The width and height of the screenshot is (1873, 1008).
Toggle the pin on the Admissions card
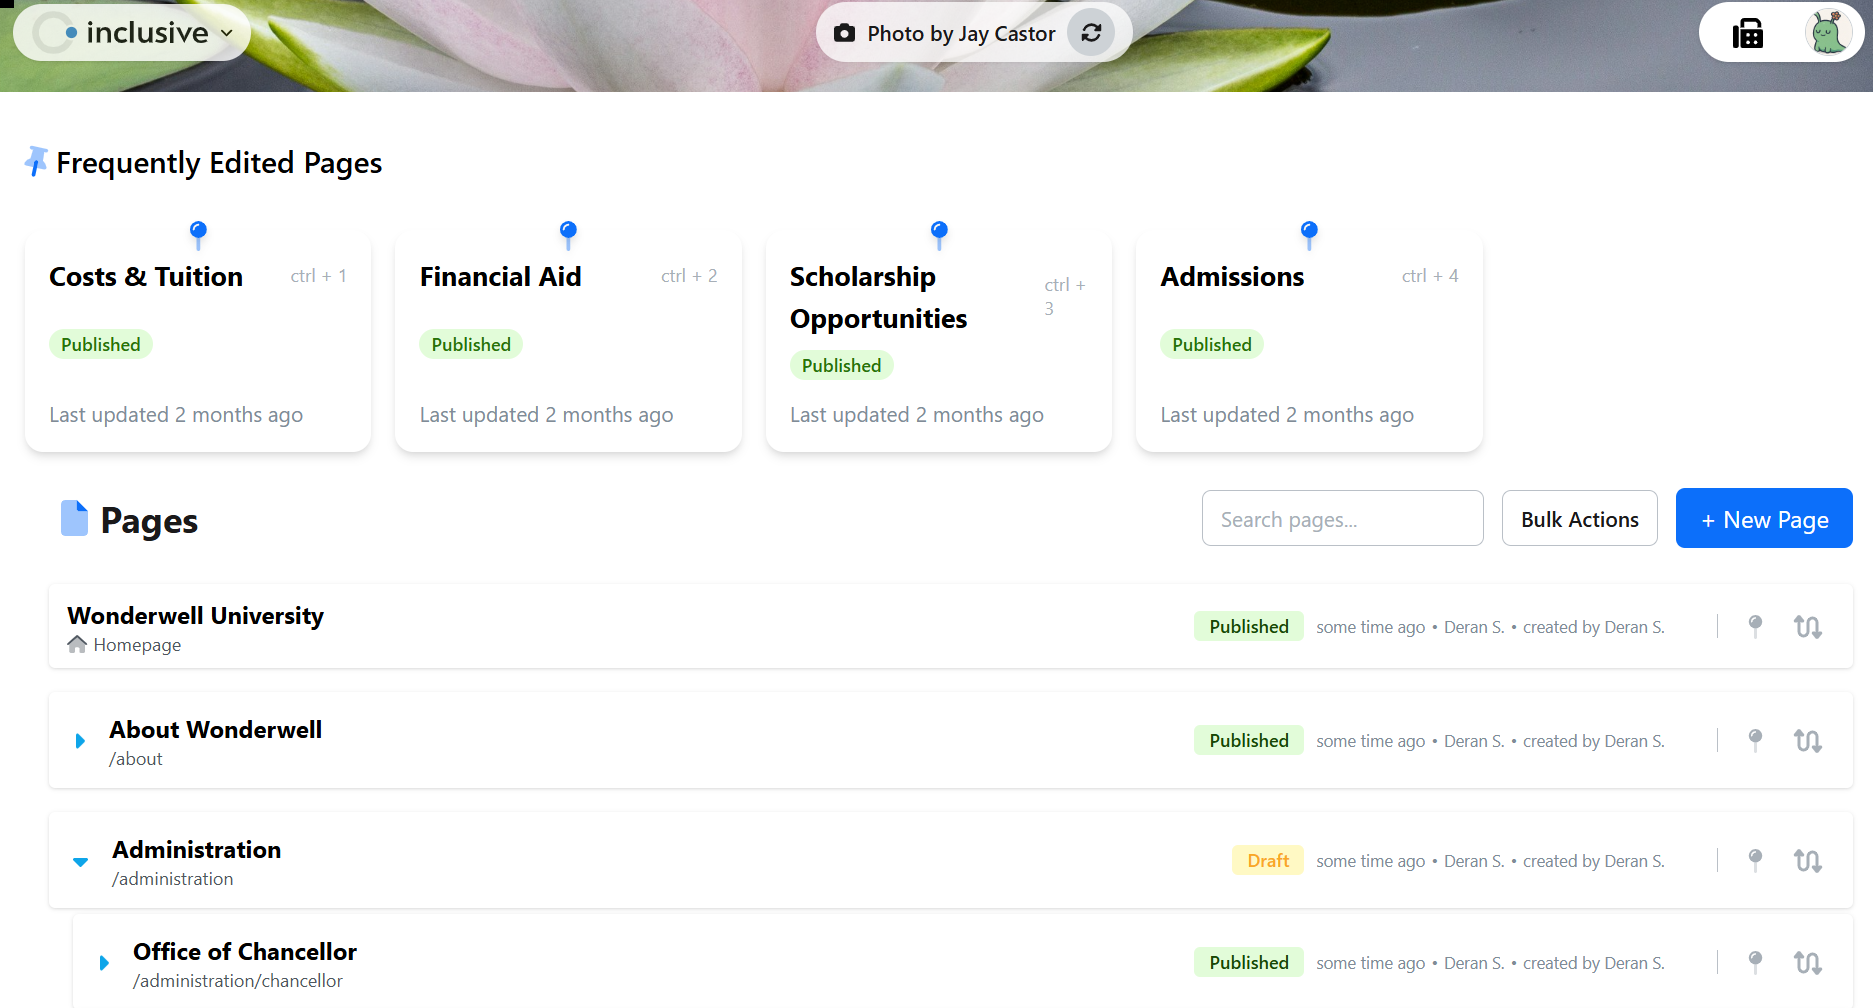click(1308, 232)
